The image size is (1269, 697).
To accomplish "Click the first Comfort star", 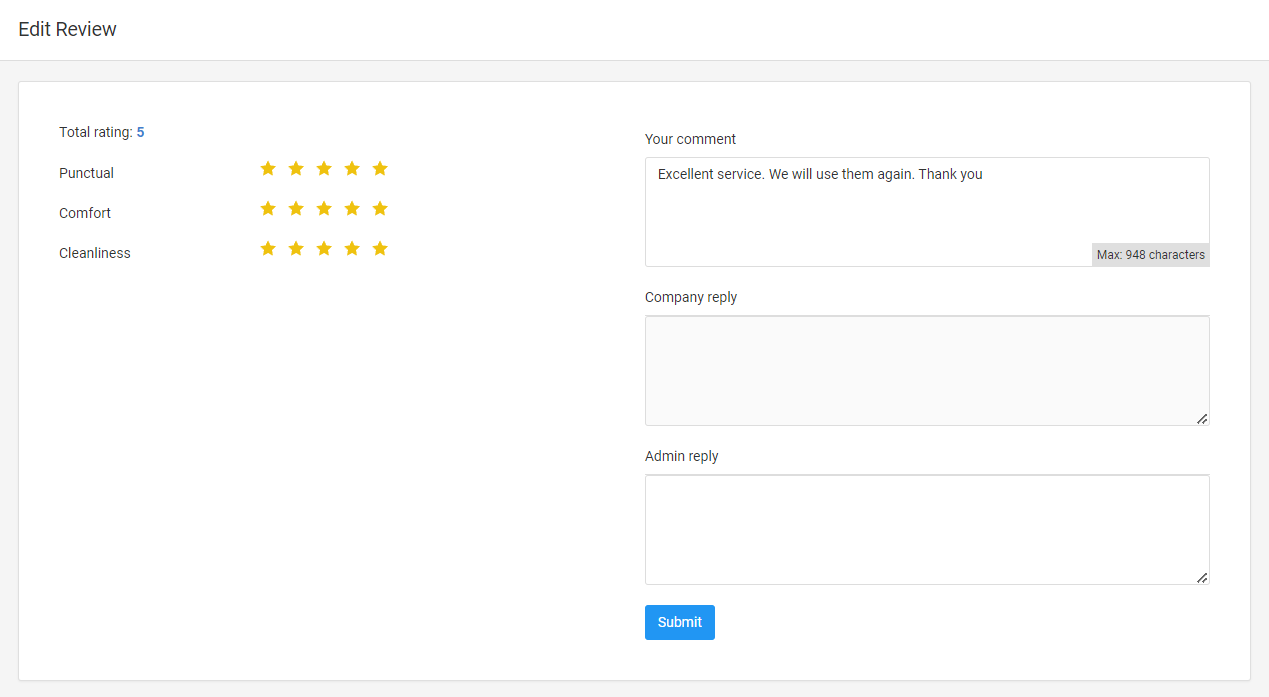I will click(x=268, y=209).
